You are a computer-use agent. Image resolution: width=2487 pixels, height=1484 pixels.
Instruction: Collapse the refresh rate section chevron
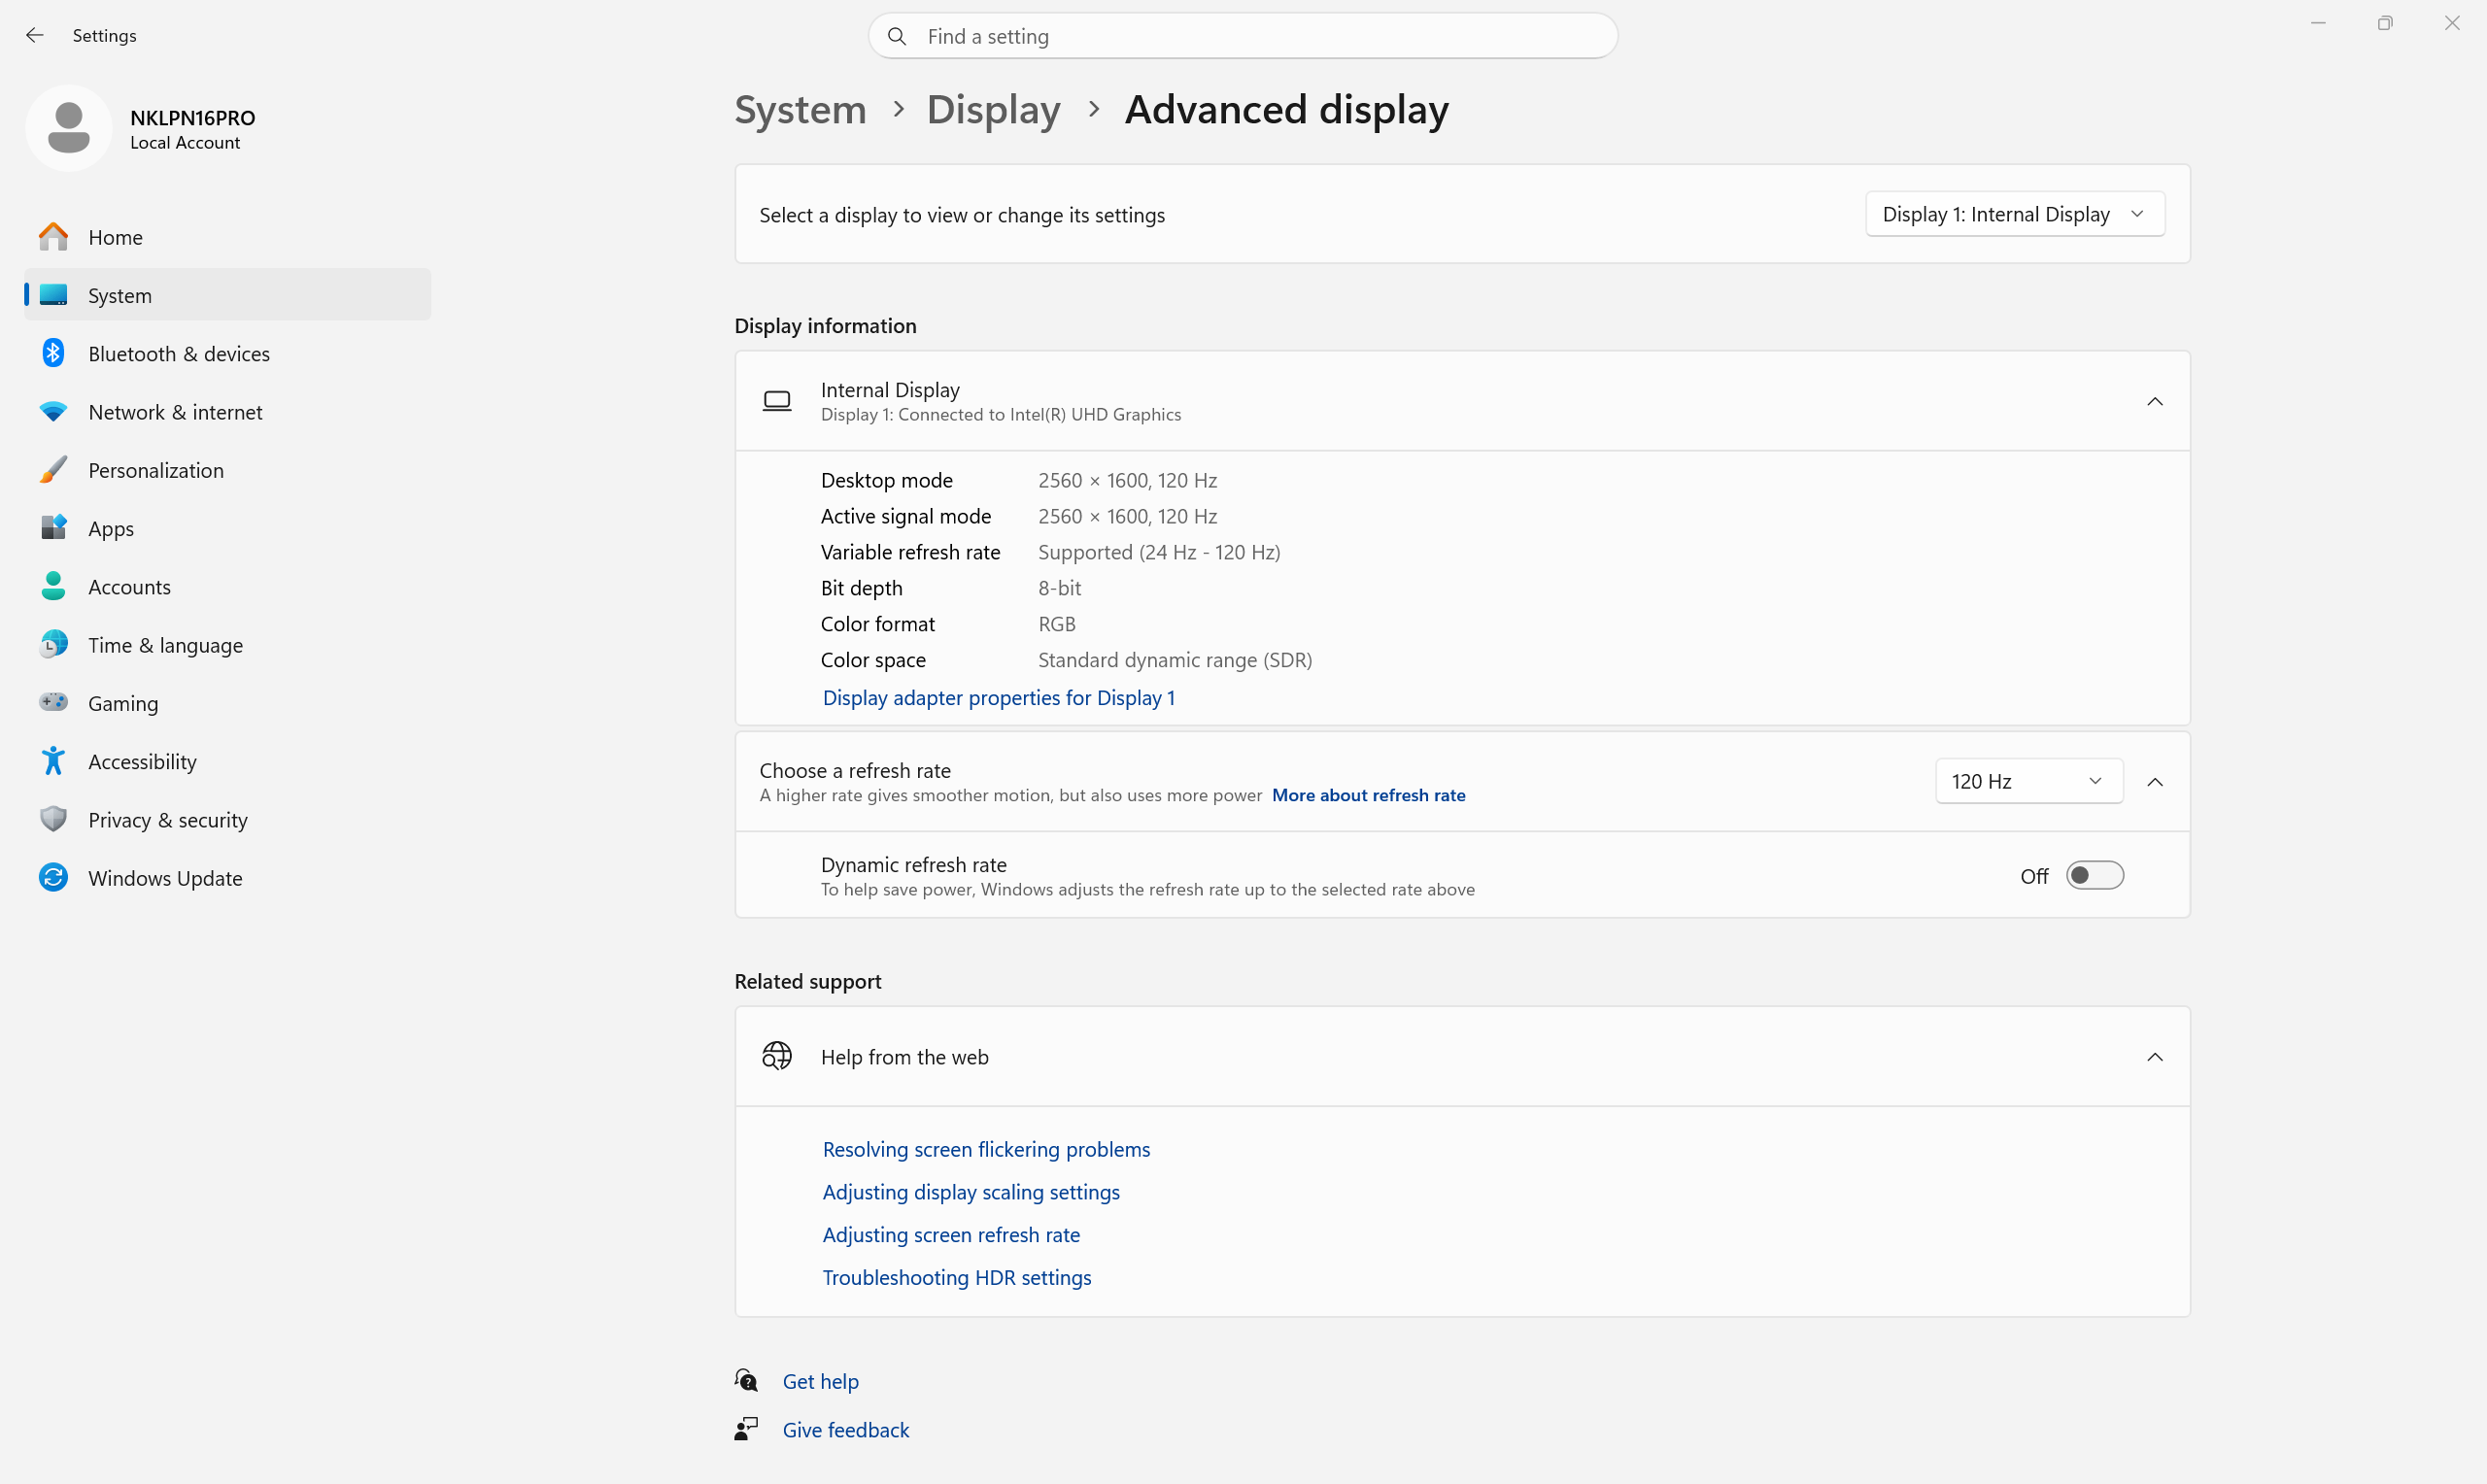click(x=2155, y=782)
